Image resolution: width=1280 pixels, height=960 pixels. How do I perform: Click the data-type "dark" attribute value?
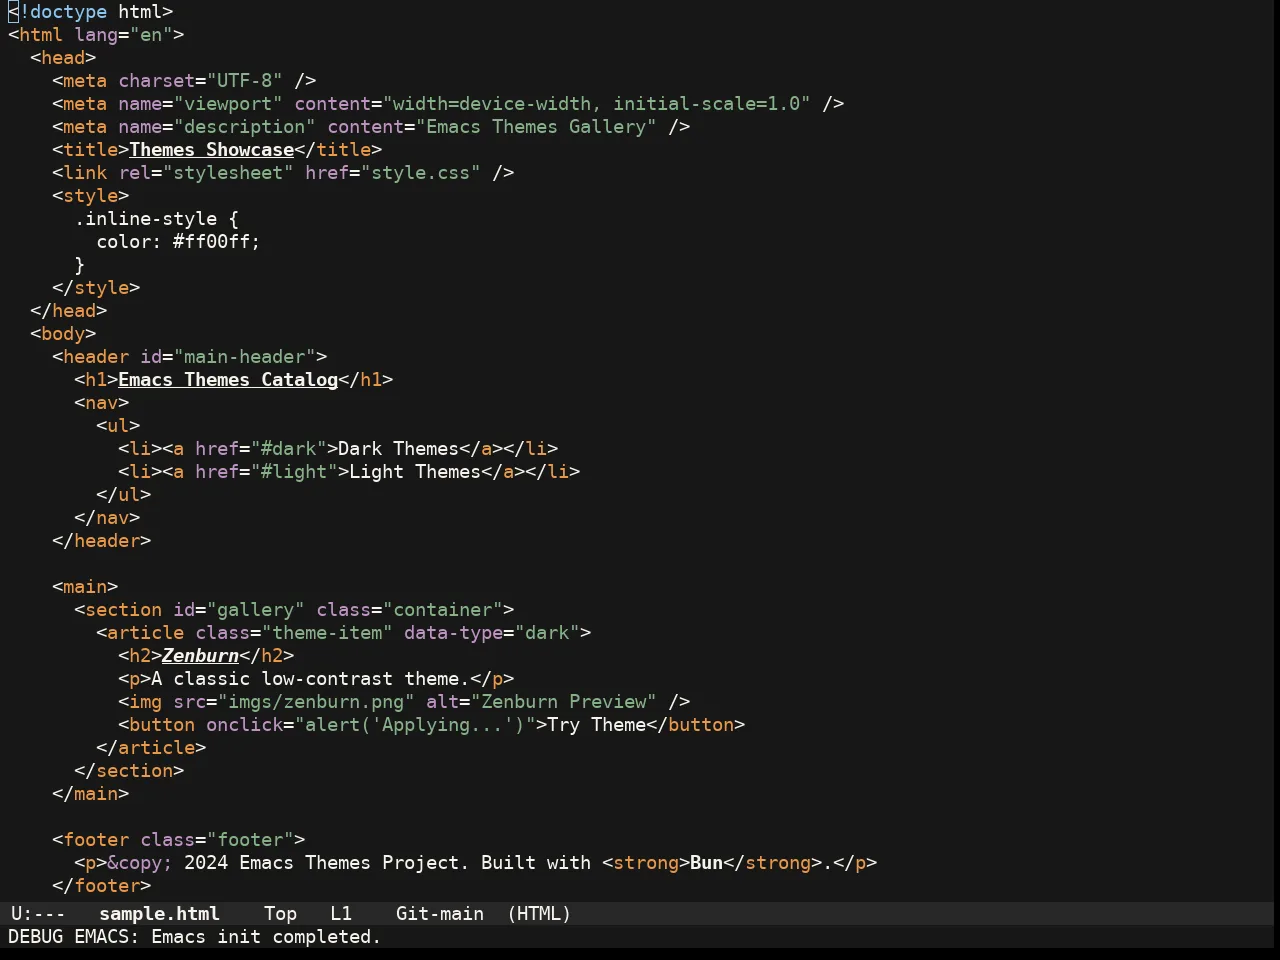click(x=548, y=633)
